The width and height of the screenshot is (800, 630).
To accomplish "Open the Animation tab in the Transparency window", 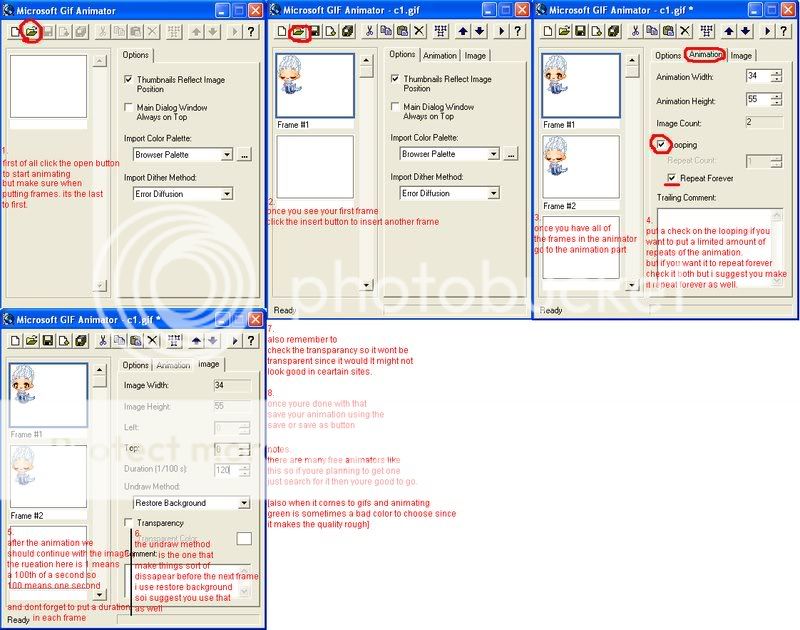I will pyautogui.click(x=173, y=365).
